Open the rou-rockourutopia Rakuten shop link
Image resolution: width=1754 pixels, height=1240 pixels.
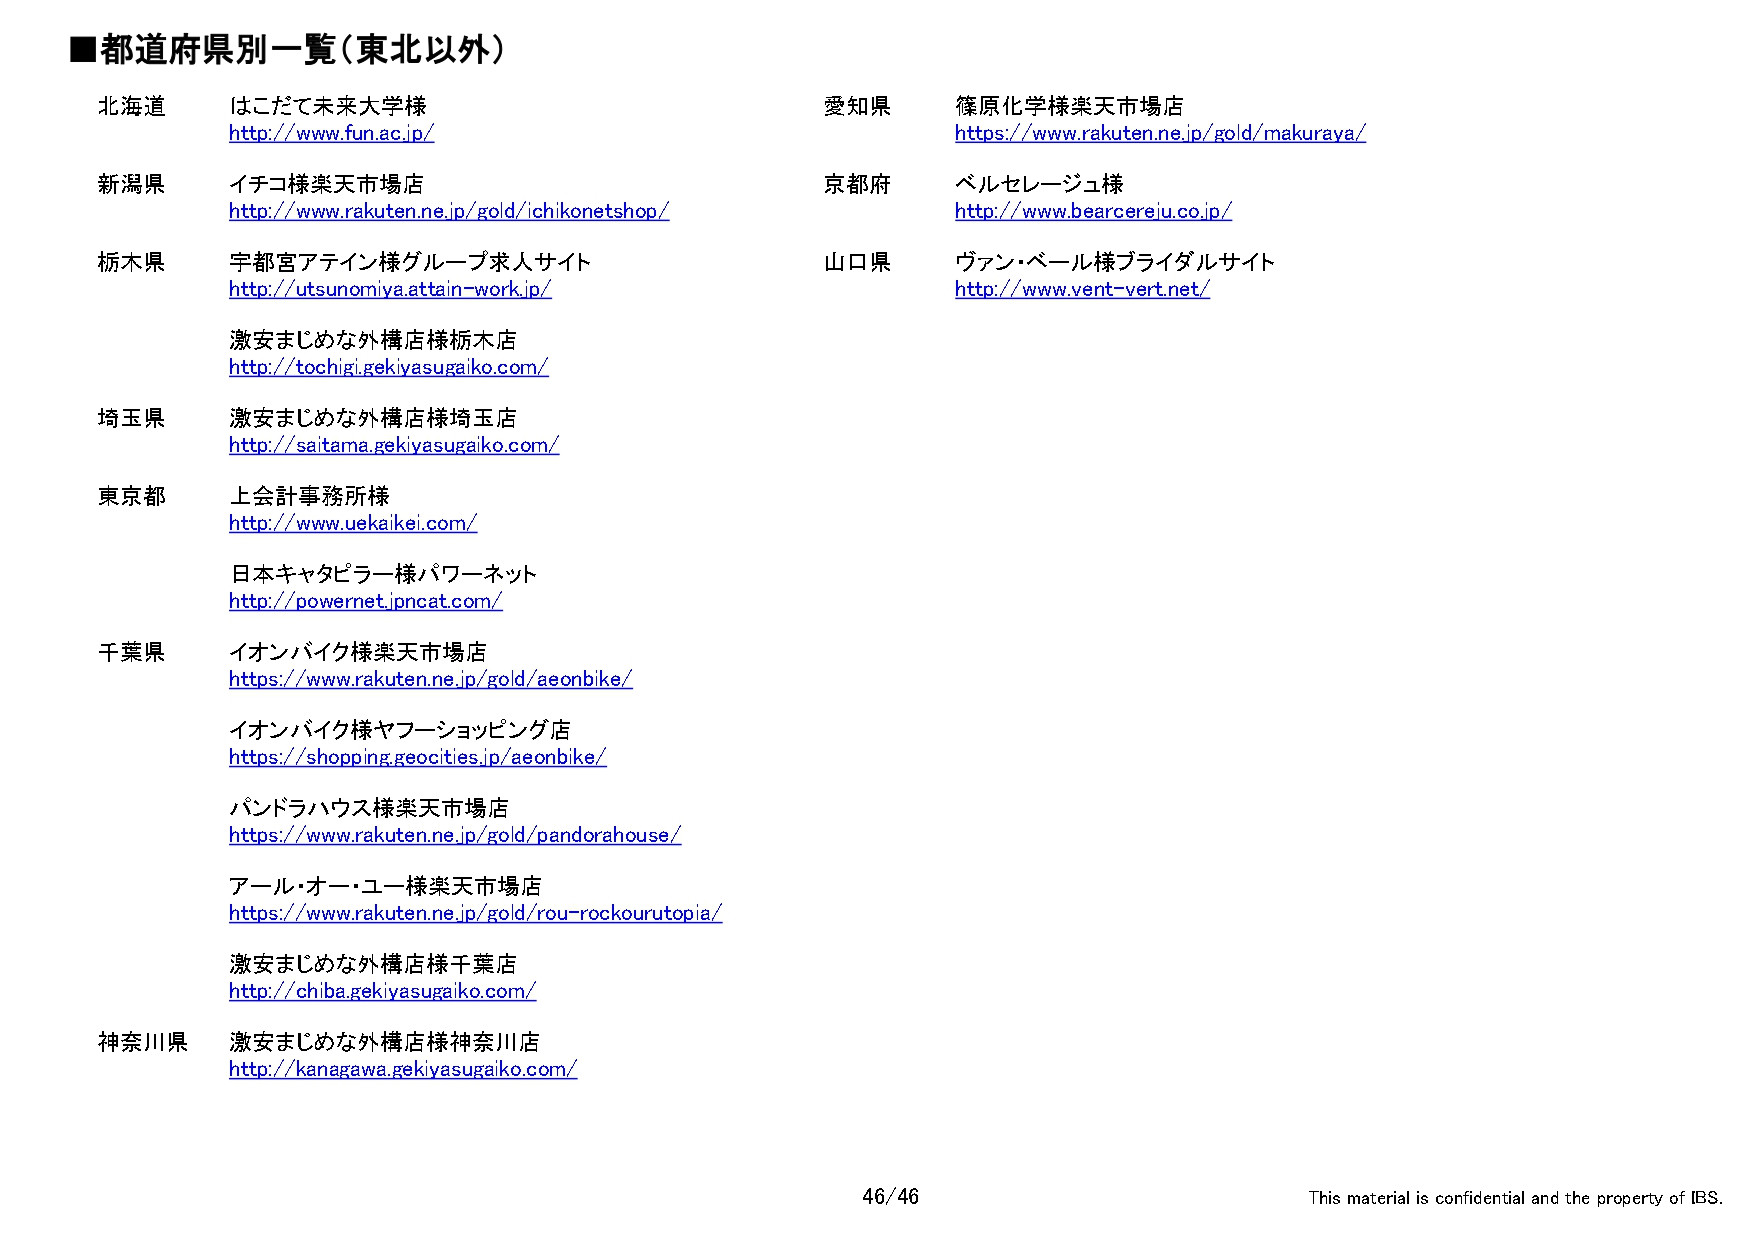tap(474, 914)
